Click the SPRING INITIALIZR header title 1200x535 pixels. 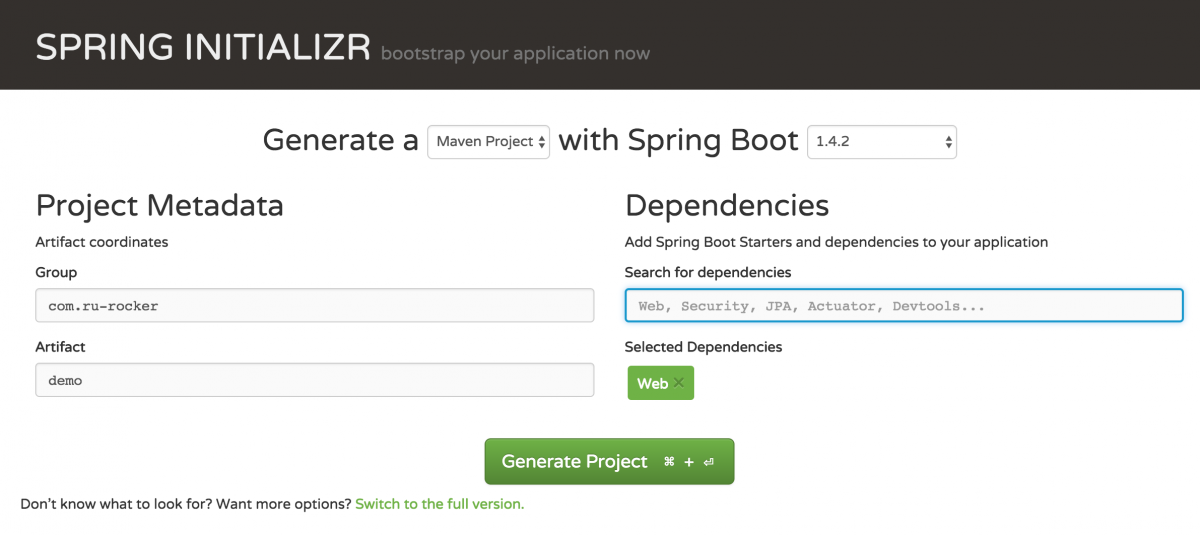(x=203, y=47)
